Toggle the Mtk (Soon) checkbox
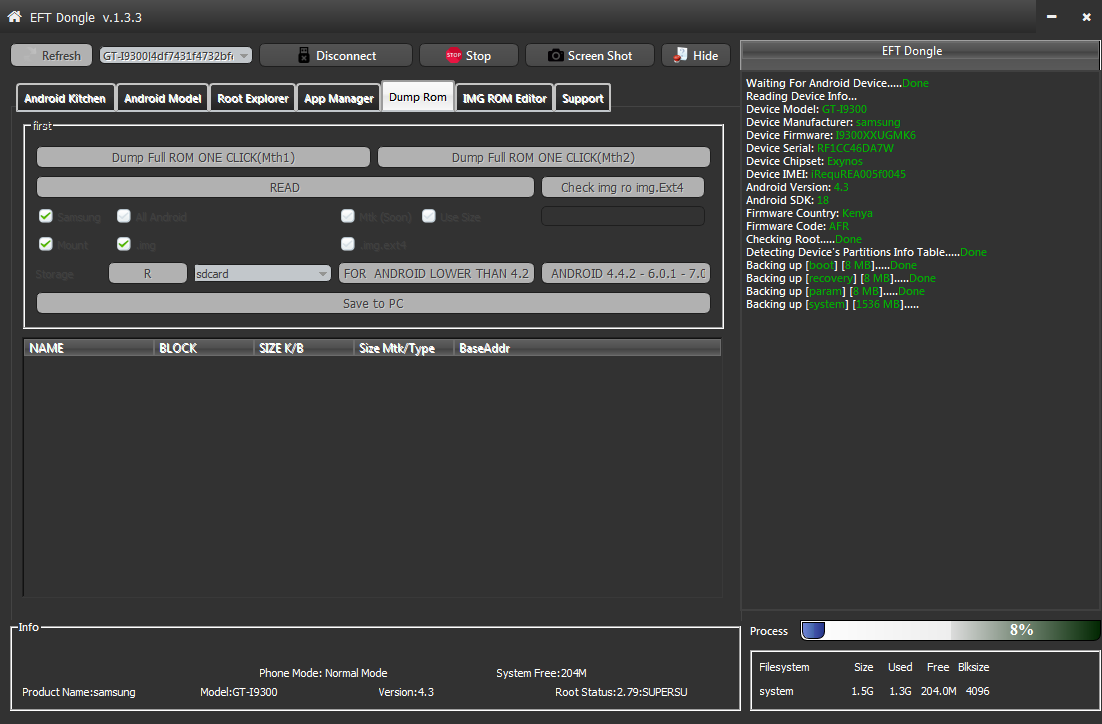Screen dimensions: 1102x724 (x=347, y=216)
